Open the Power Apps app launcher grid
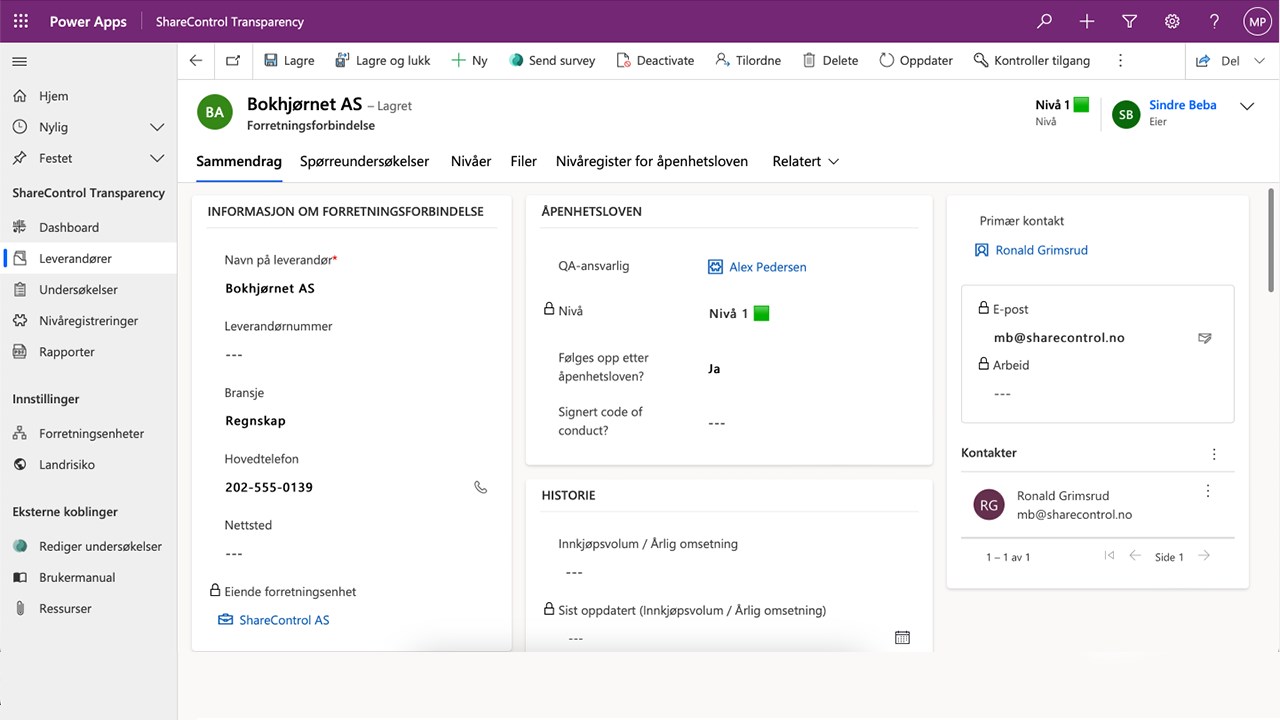Viewport: 1280px width, 720px height. pos(21,21)
